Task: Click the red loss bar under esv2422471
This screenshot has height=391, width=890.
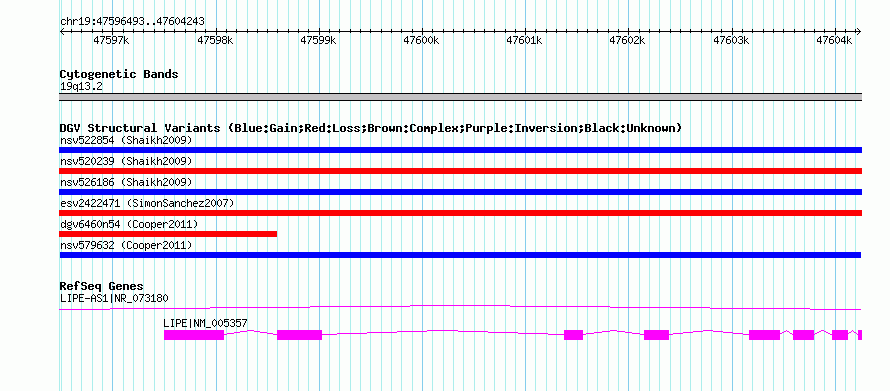Action: (460, 213)
